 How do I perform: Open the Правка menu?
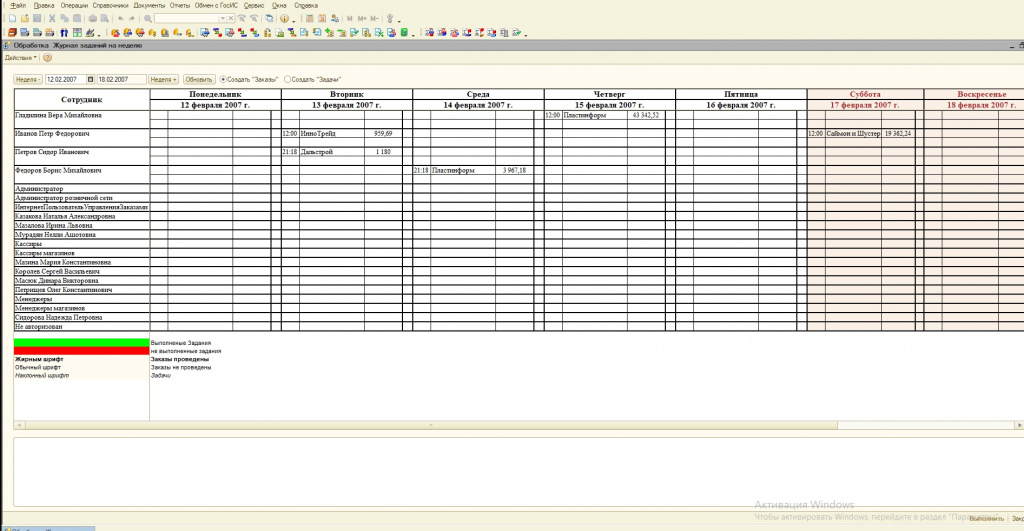[x=44, y=5]
